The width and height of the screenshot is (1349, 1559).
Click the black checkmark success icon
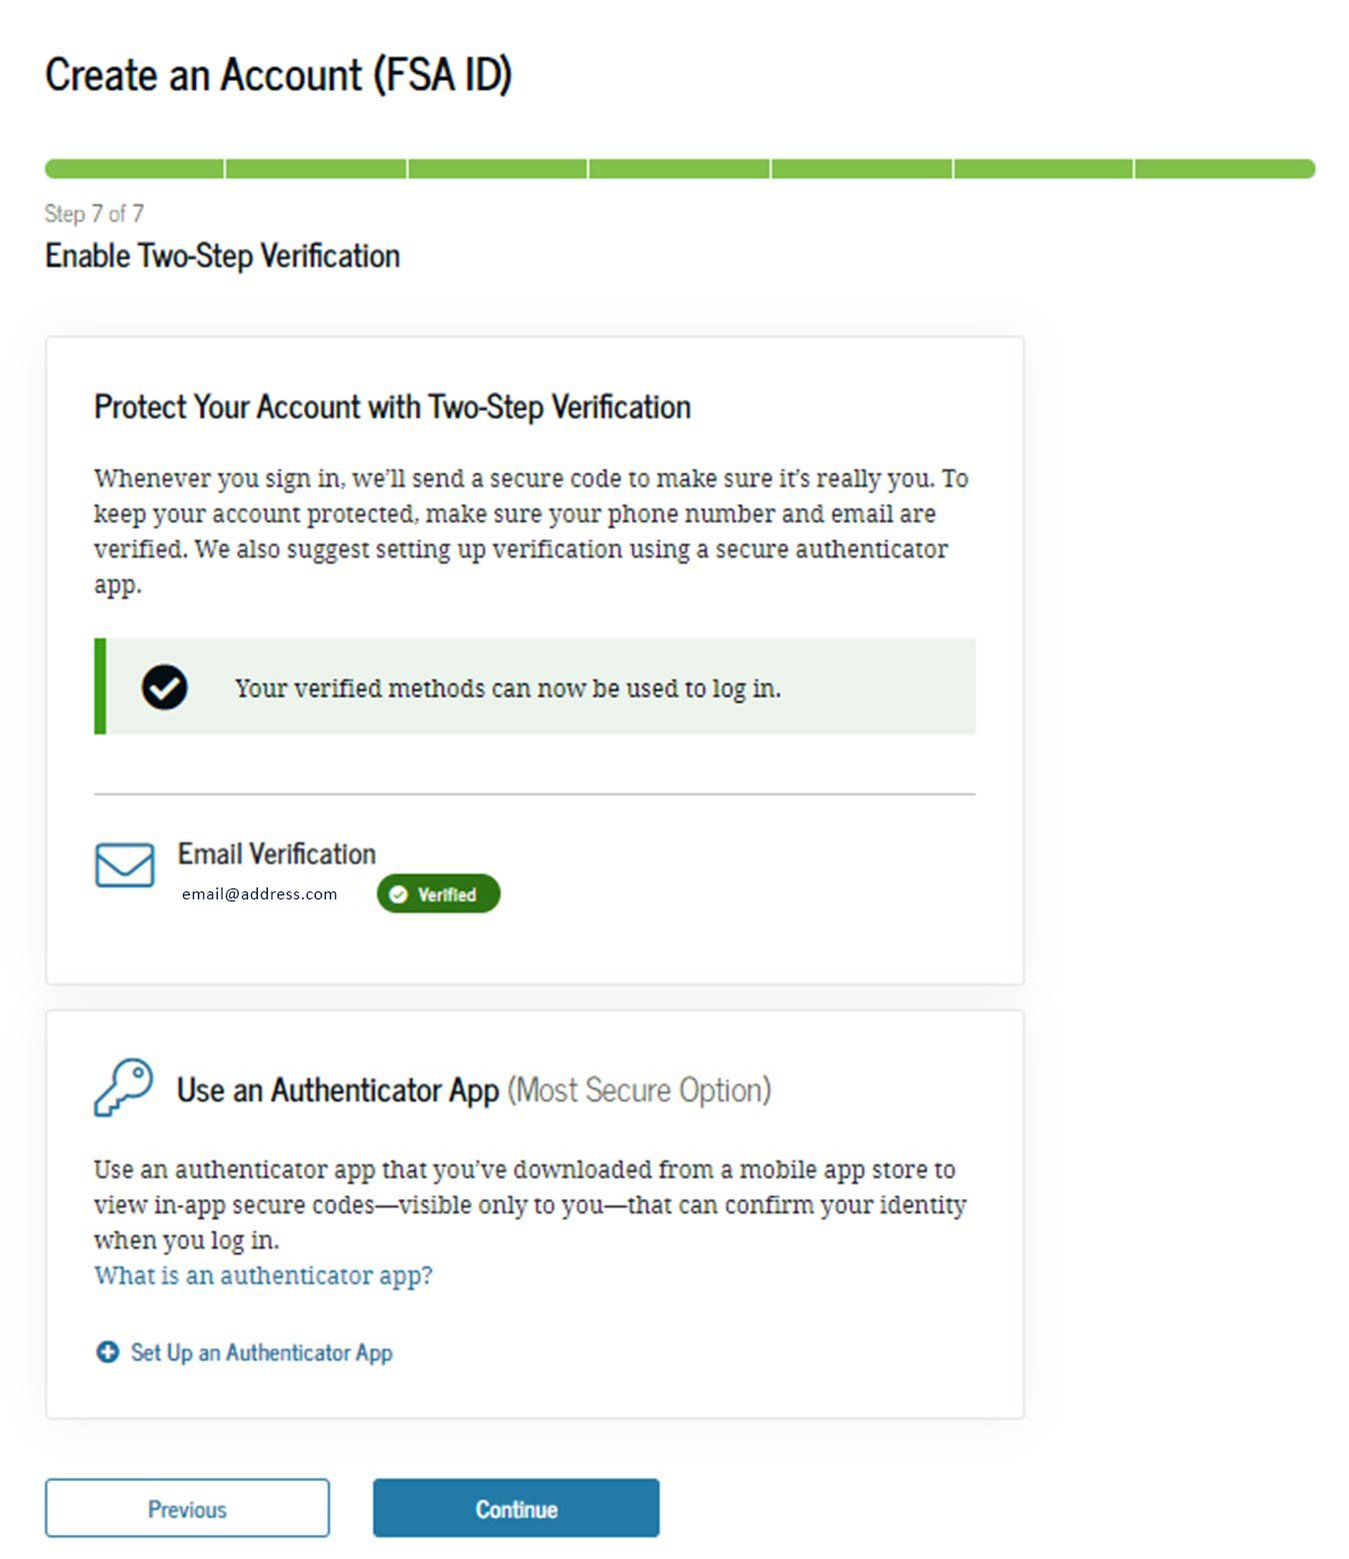[164, 687]
